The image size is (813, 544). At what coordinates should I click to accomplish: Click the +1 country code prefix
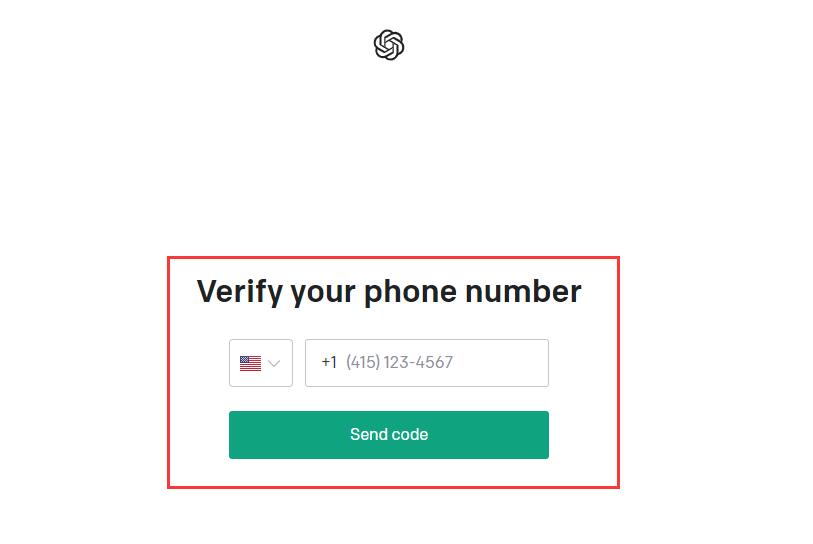pos(329,362)
